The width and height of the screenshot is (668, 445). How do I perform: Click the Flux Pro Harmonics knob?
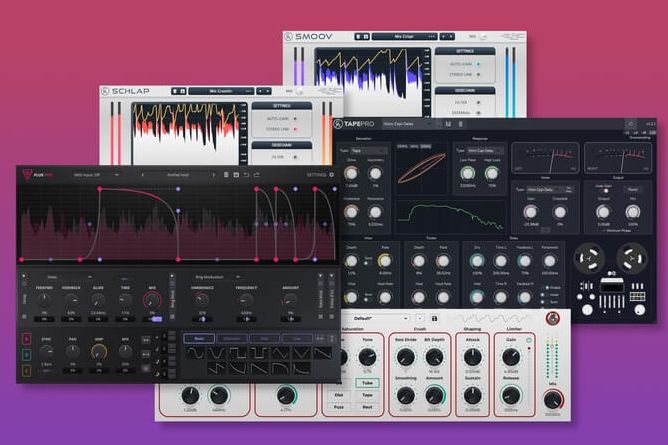[x=201, y=301]
